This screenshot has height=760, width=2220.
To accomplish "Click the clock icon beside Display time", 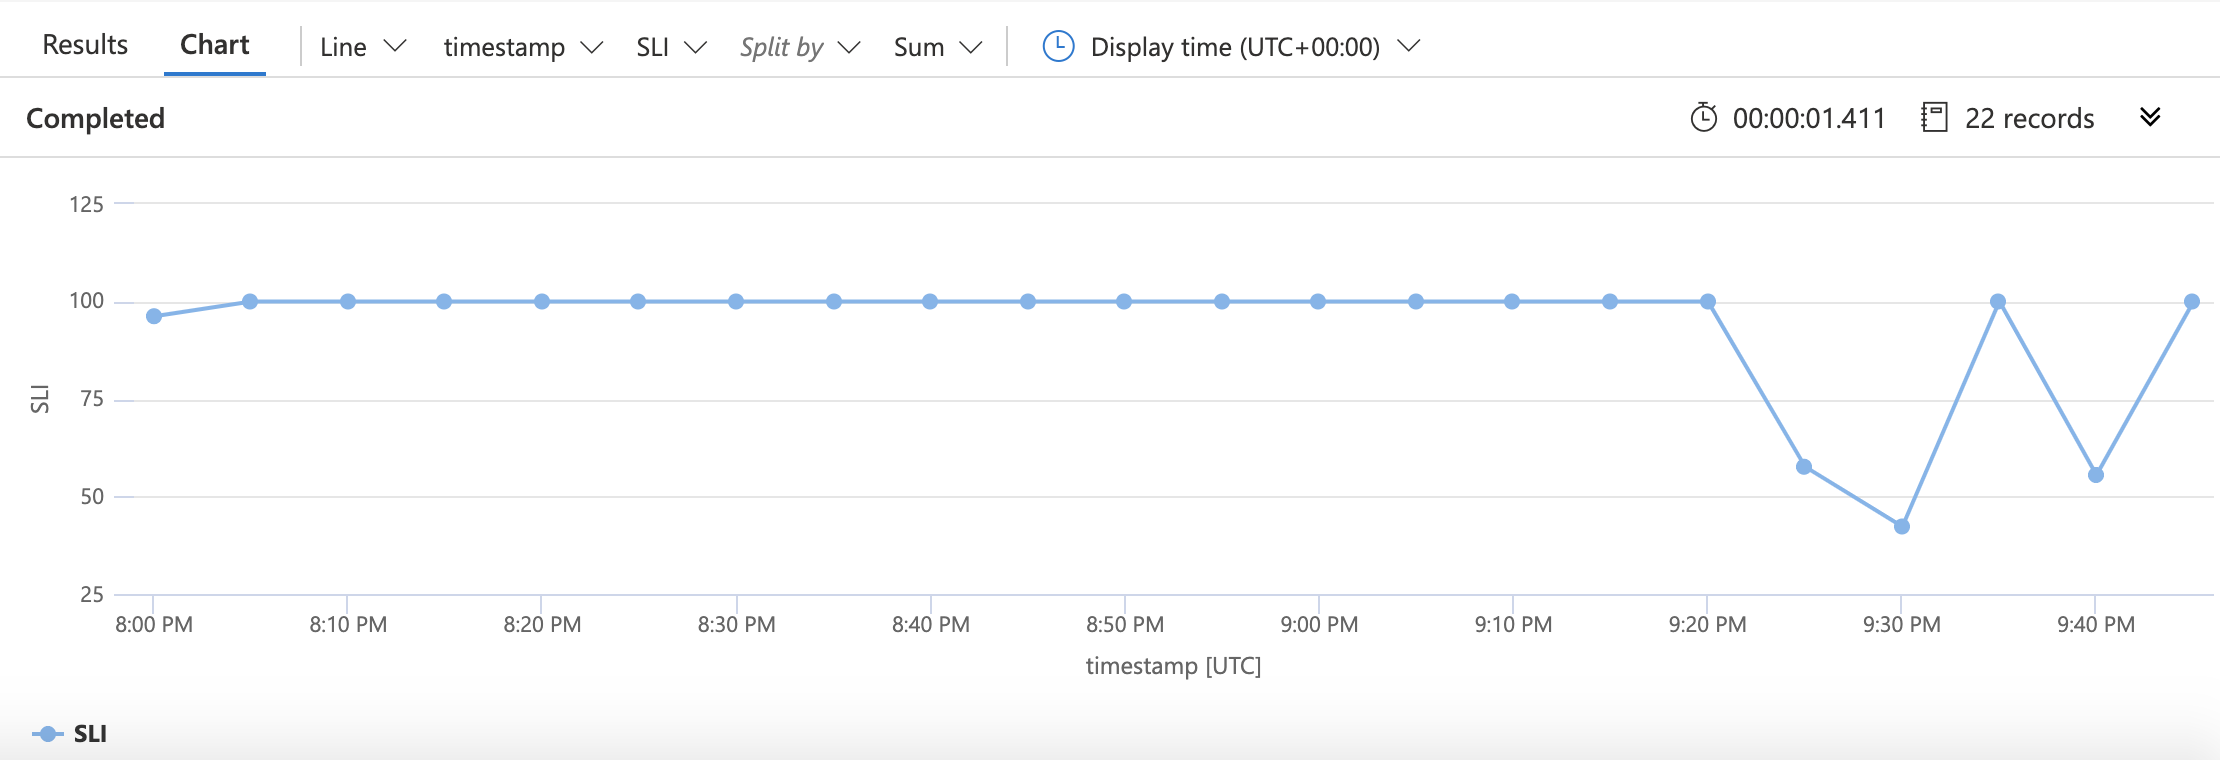I will click(1058, 46).
